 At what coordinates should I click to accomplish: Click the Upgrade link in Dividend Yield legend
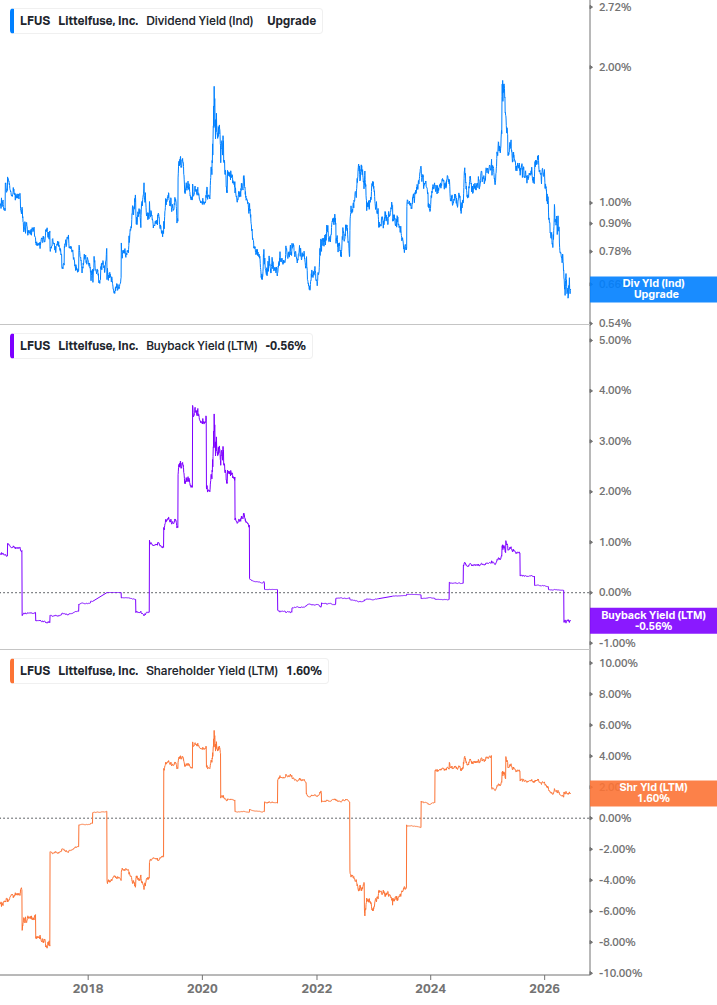point(292,21)
